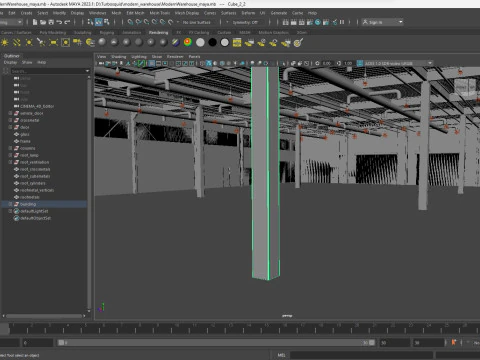Image resolution: width=480 pixels, height=360 pixels.
Task: Expand the defaultLightSet node
Action: pyautogui.click(x=10, y=211)
